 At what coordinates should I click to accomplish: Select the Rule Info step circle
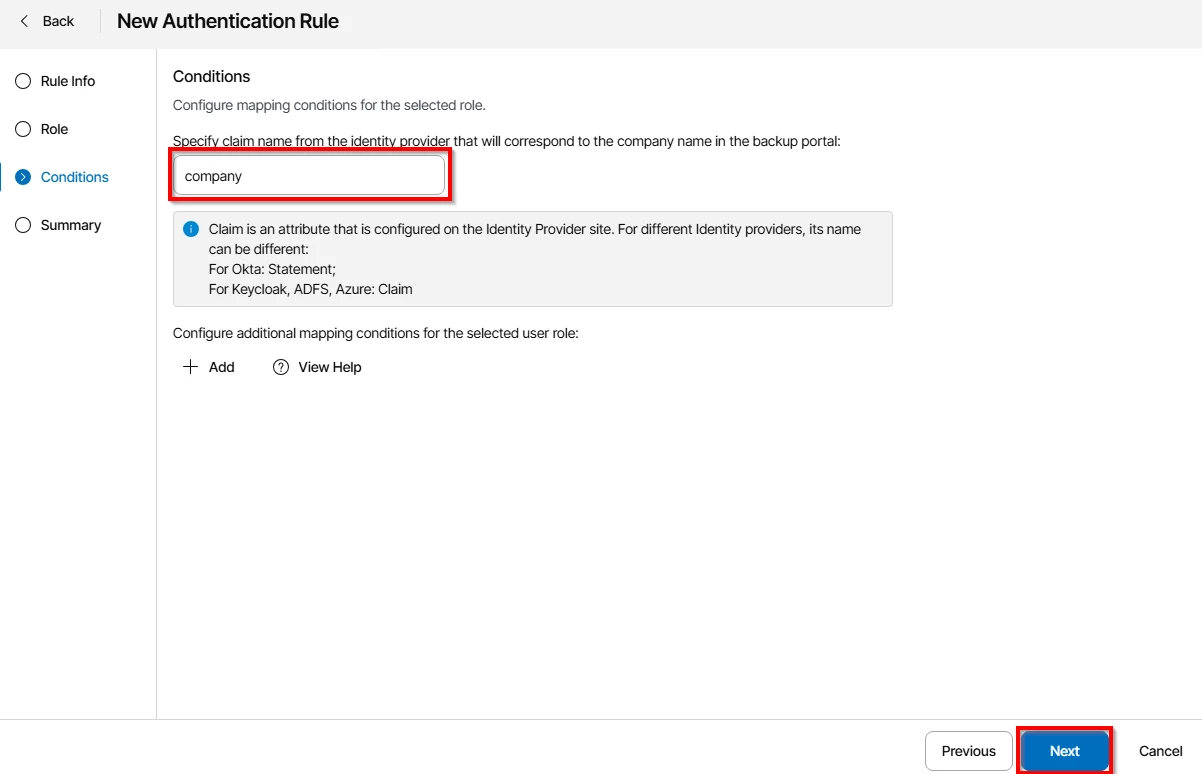pyautogui.click(x=23, y=81)
